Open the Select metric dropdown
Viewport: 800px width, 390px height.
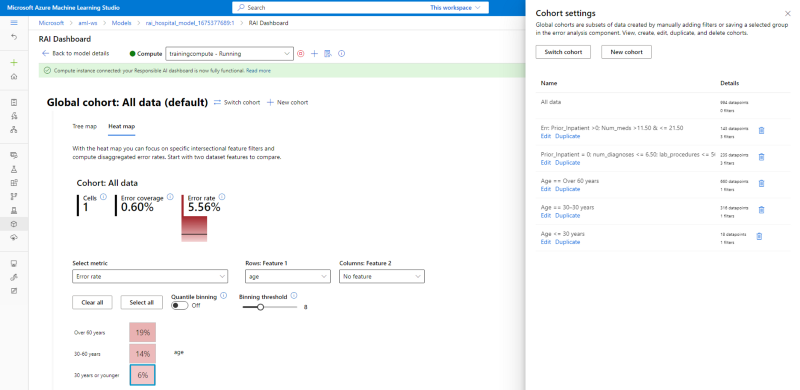pyautogui.click(x=150, y=276)
